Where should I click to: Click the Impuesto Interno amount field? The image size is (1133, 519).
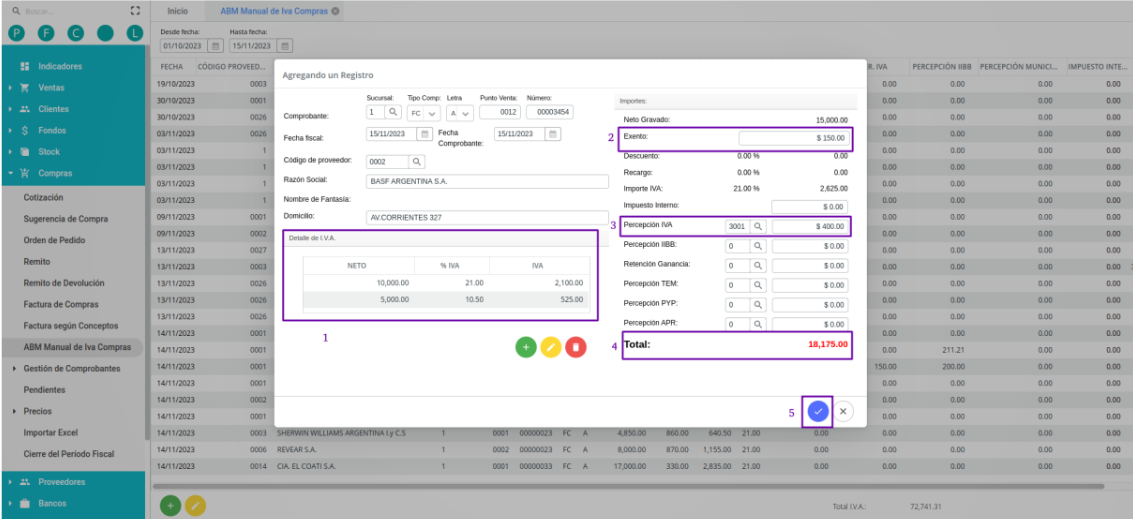[x=810, y=207]
